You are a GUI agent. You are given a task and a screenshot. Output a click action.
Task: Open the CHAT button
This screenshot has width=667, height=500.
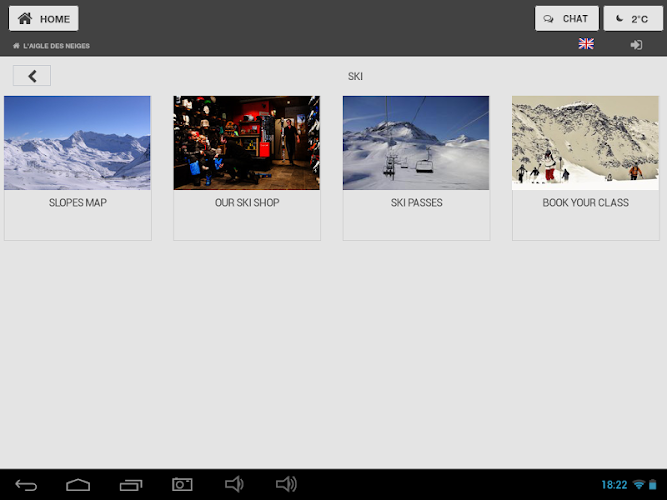pos(566,18)
